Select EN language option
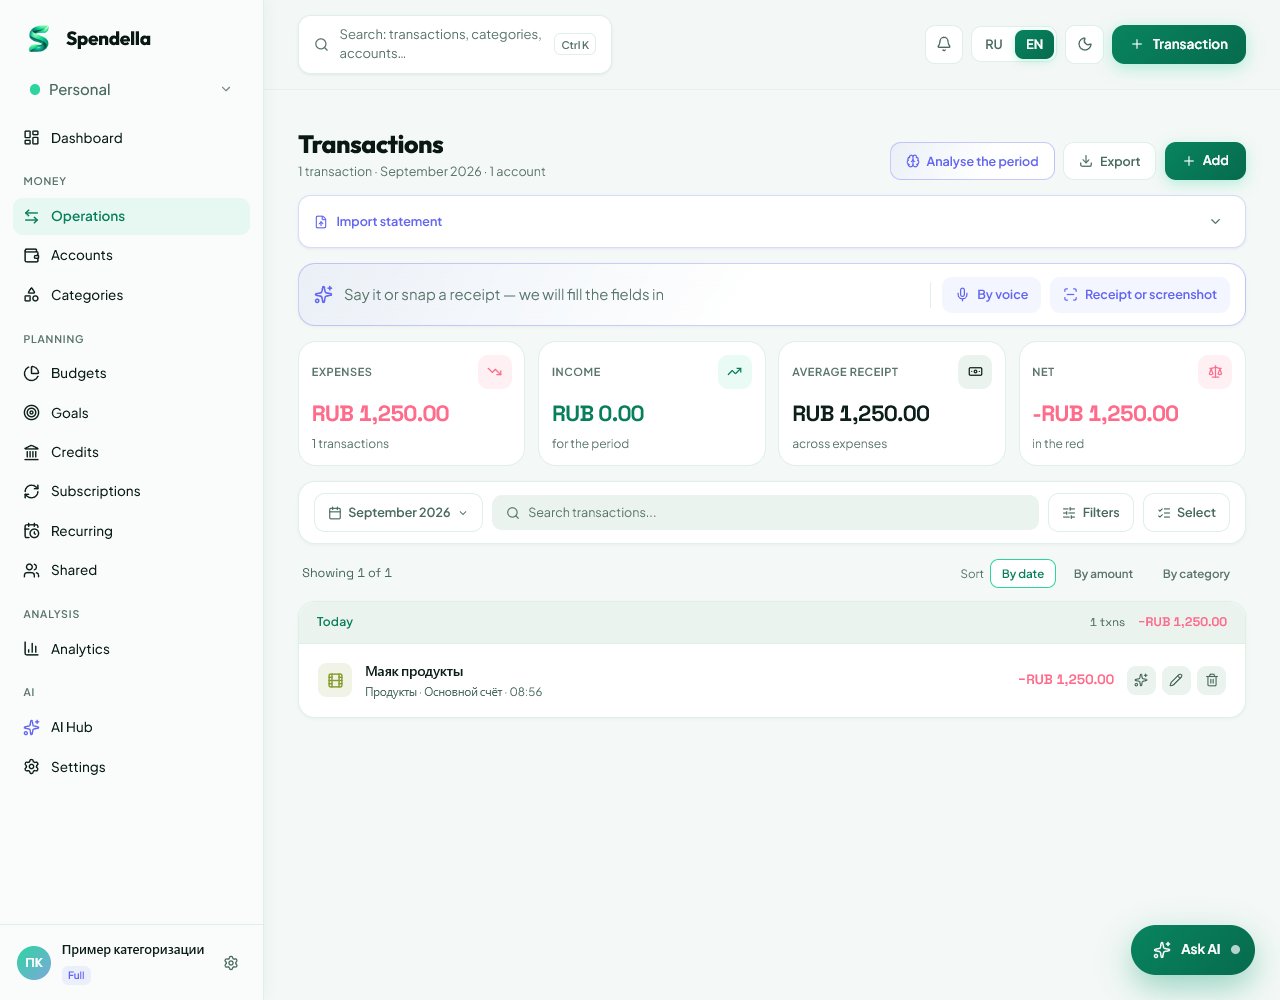1280x1000 pixels. (x=1034, y=44)
